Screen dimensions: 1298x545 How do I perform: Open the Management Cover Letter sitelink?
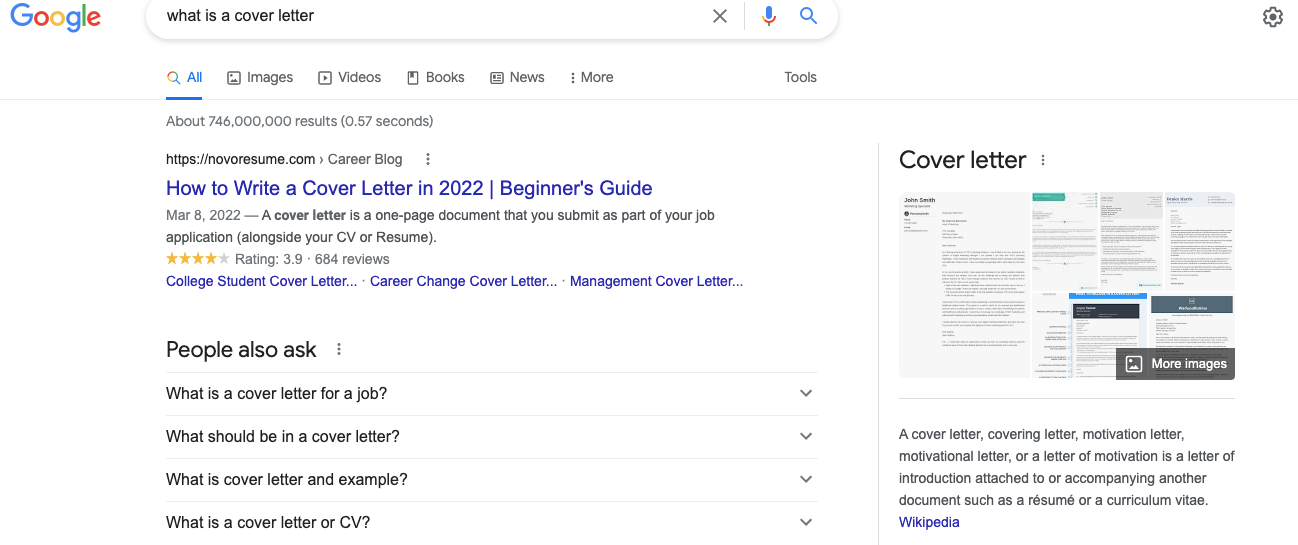coord(656,281)
